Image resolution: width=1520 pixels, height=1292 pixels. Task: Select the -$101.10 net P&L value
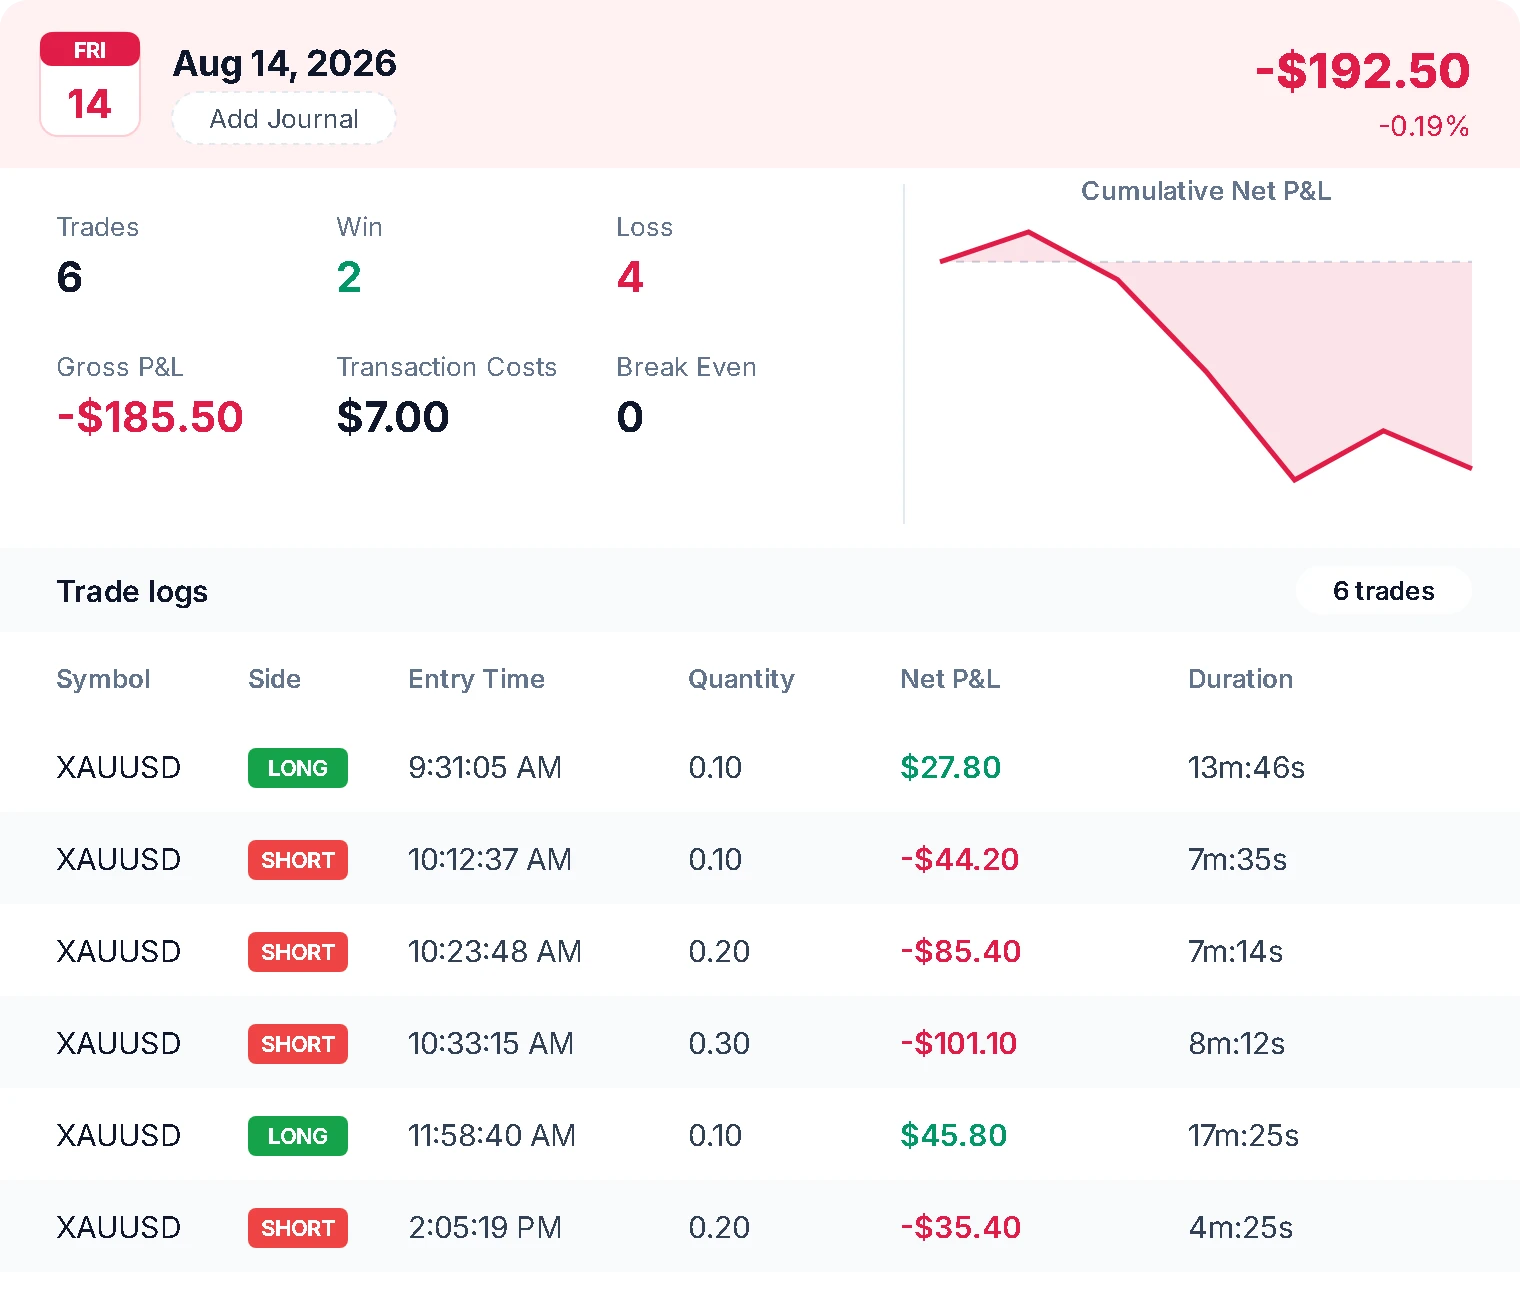click(958, 1043)
